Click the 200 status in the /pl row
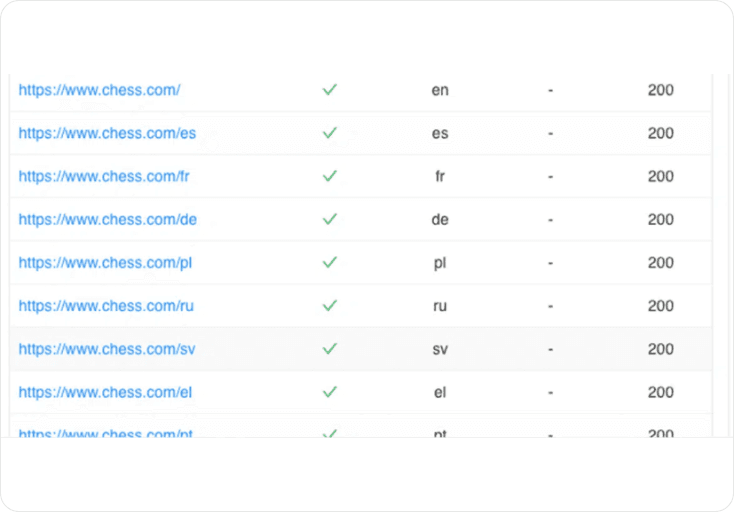The height and width of the screenshot is (512, 734). click(x=661, y=263)
